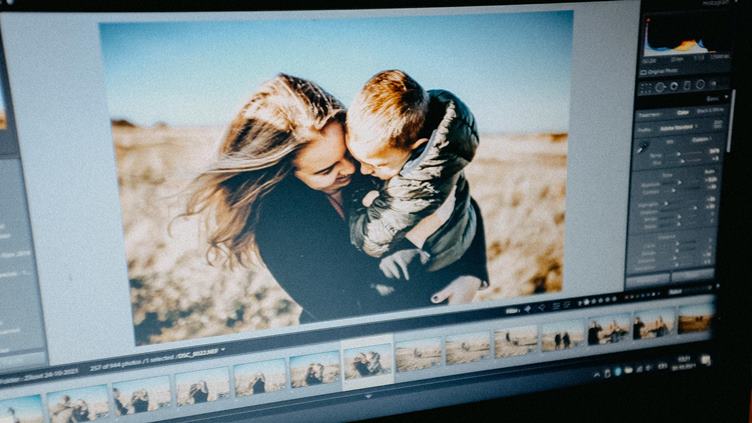Click the right panel scrollbar

[x=731, y=120]
